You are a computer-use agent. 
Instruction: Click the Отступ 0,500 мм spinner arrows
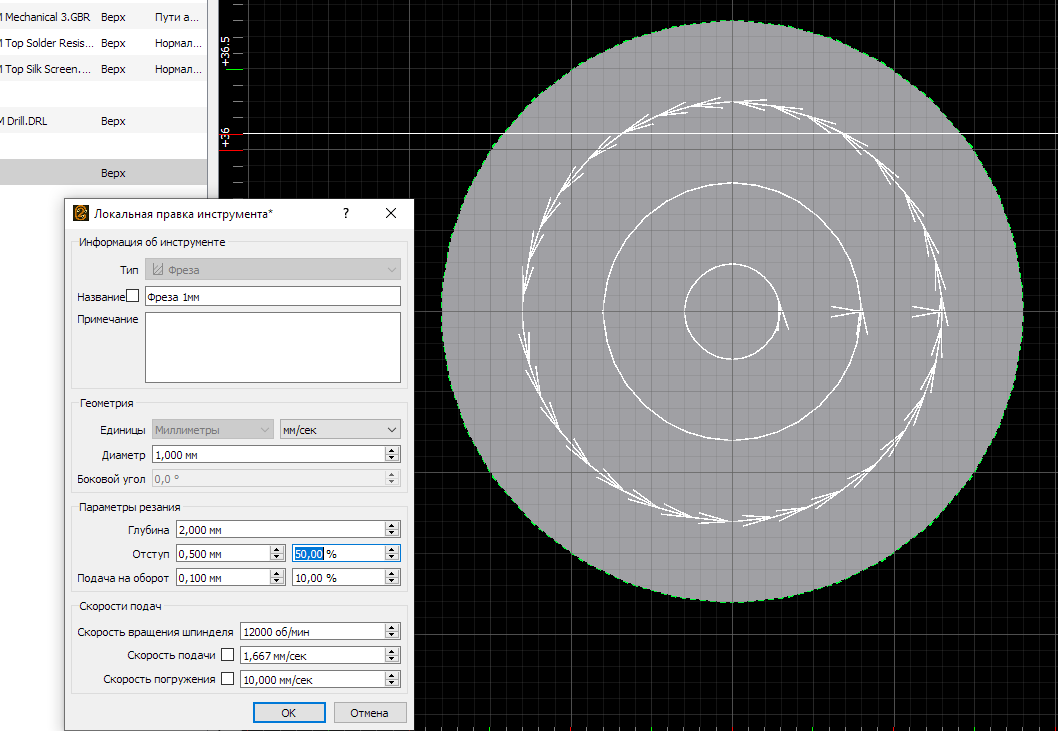[x=276, y=553]
